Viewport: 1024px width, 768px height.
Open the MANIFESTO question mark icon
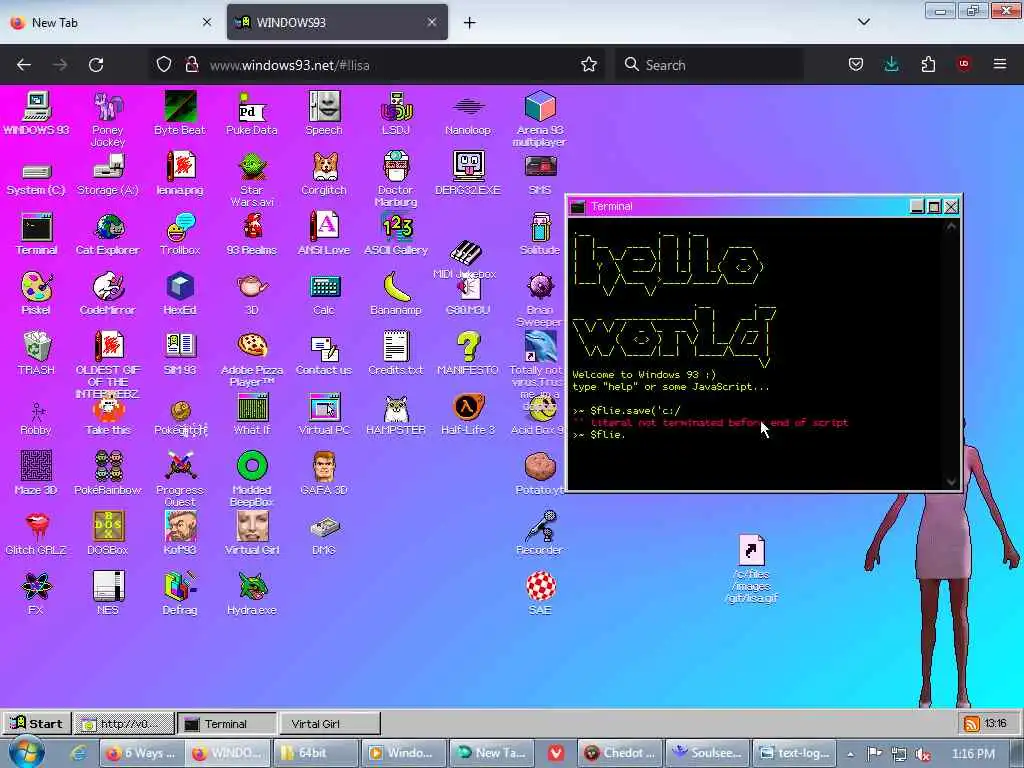(x=468, y=353)
